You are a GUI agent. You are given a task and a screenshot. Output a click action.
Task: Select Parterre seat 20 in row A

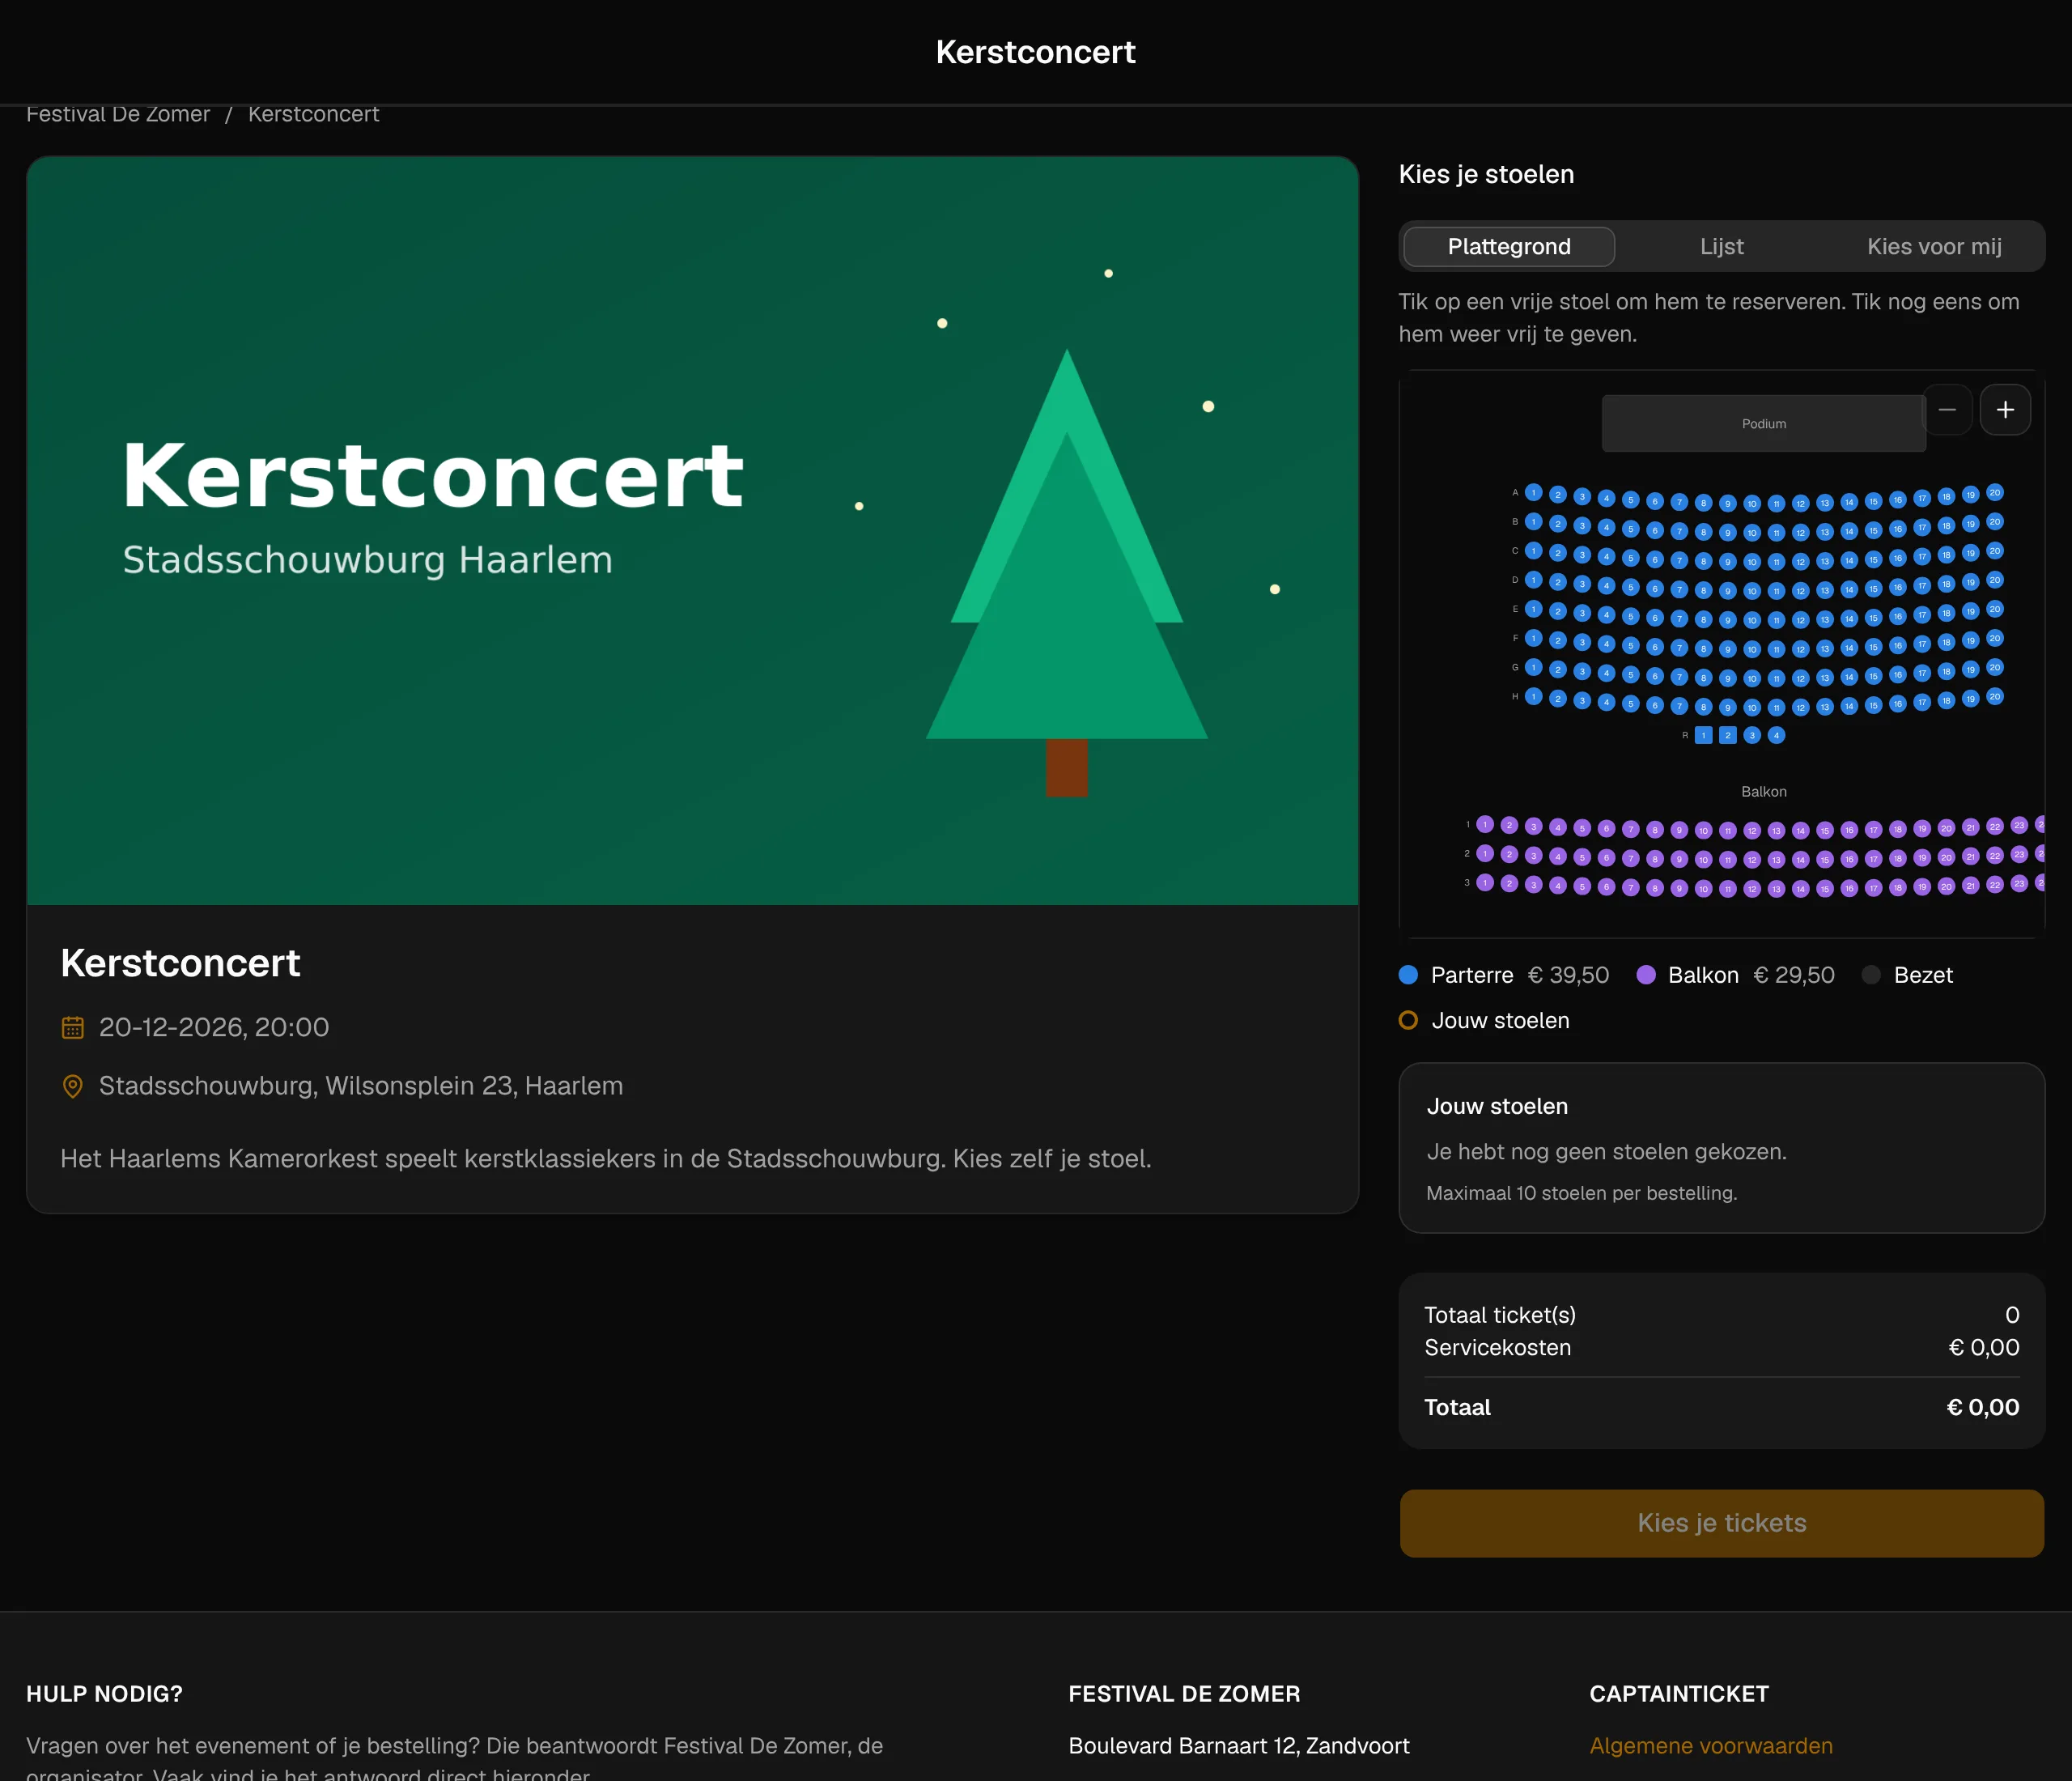[1994, 493]
